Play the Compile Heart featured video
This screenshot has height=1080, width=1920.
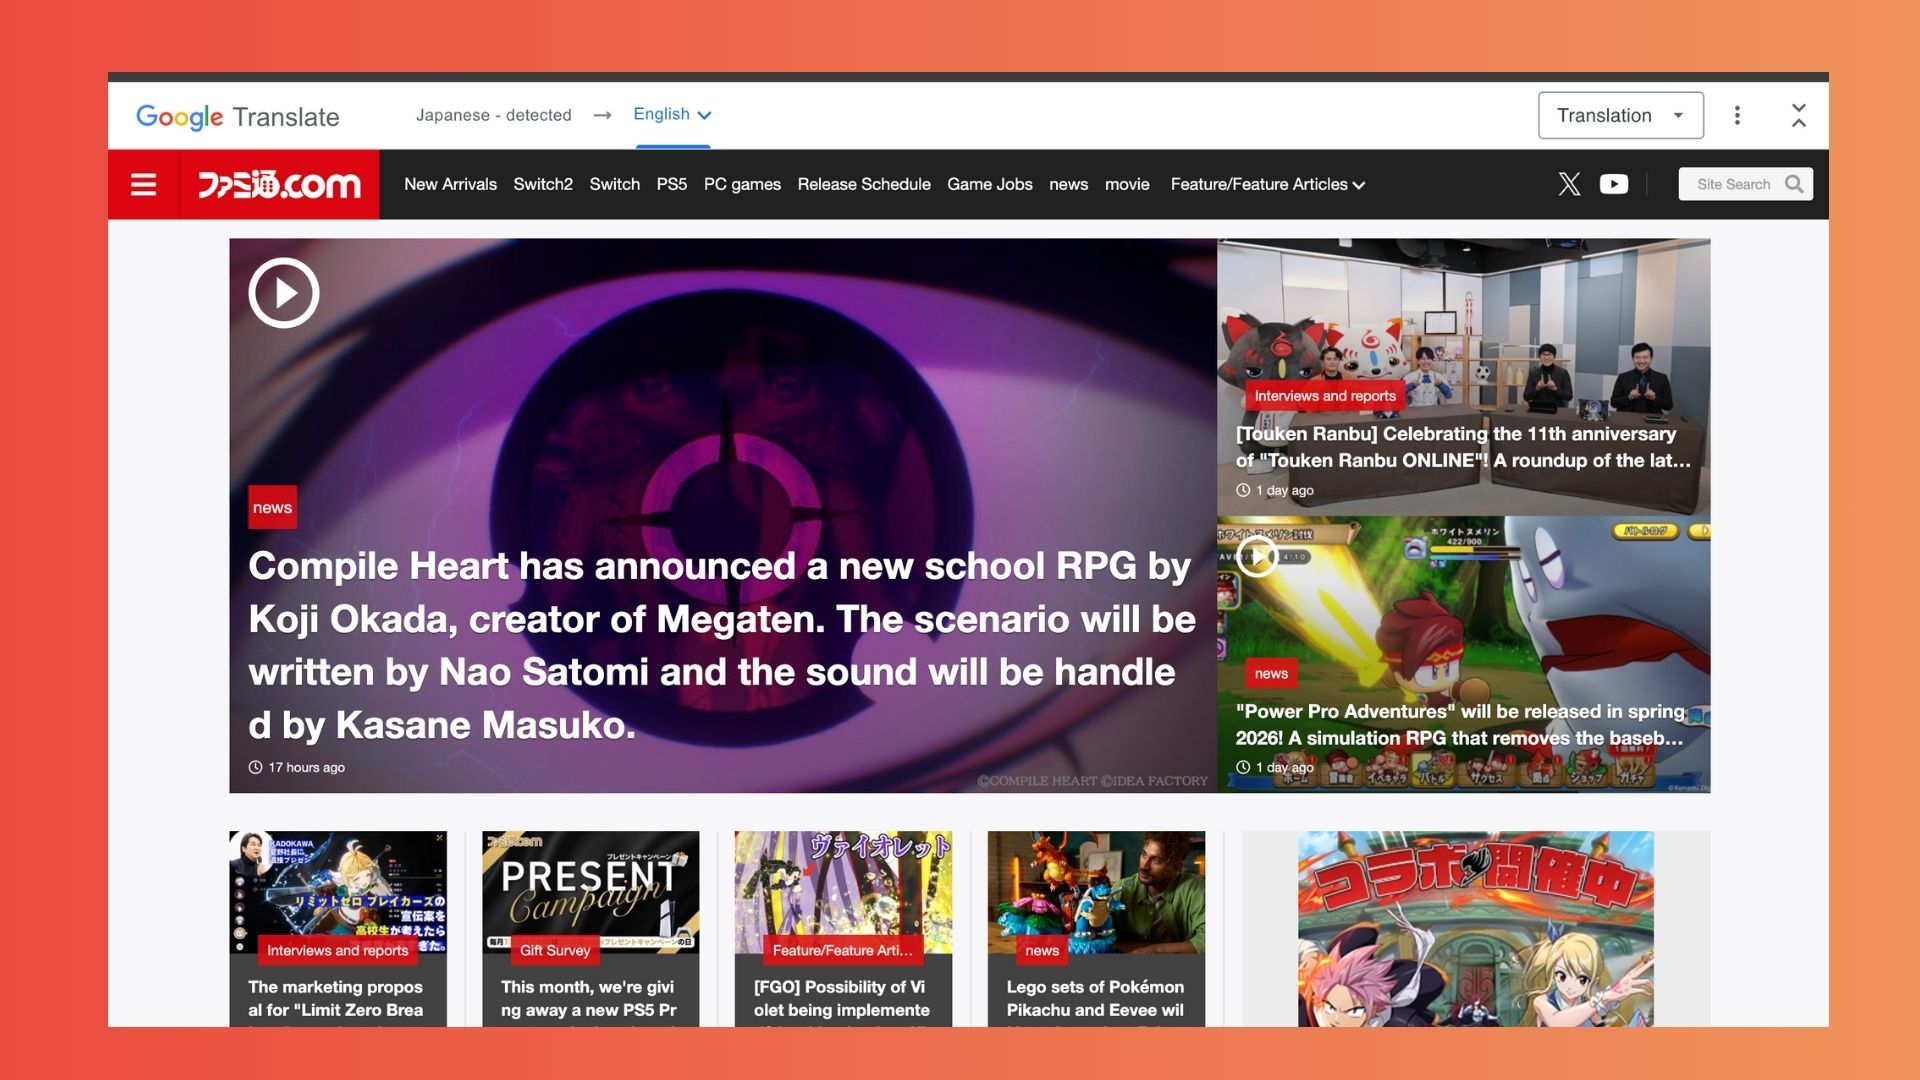click(284, 293)
